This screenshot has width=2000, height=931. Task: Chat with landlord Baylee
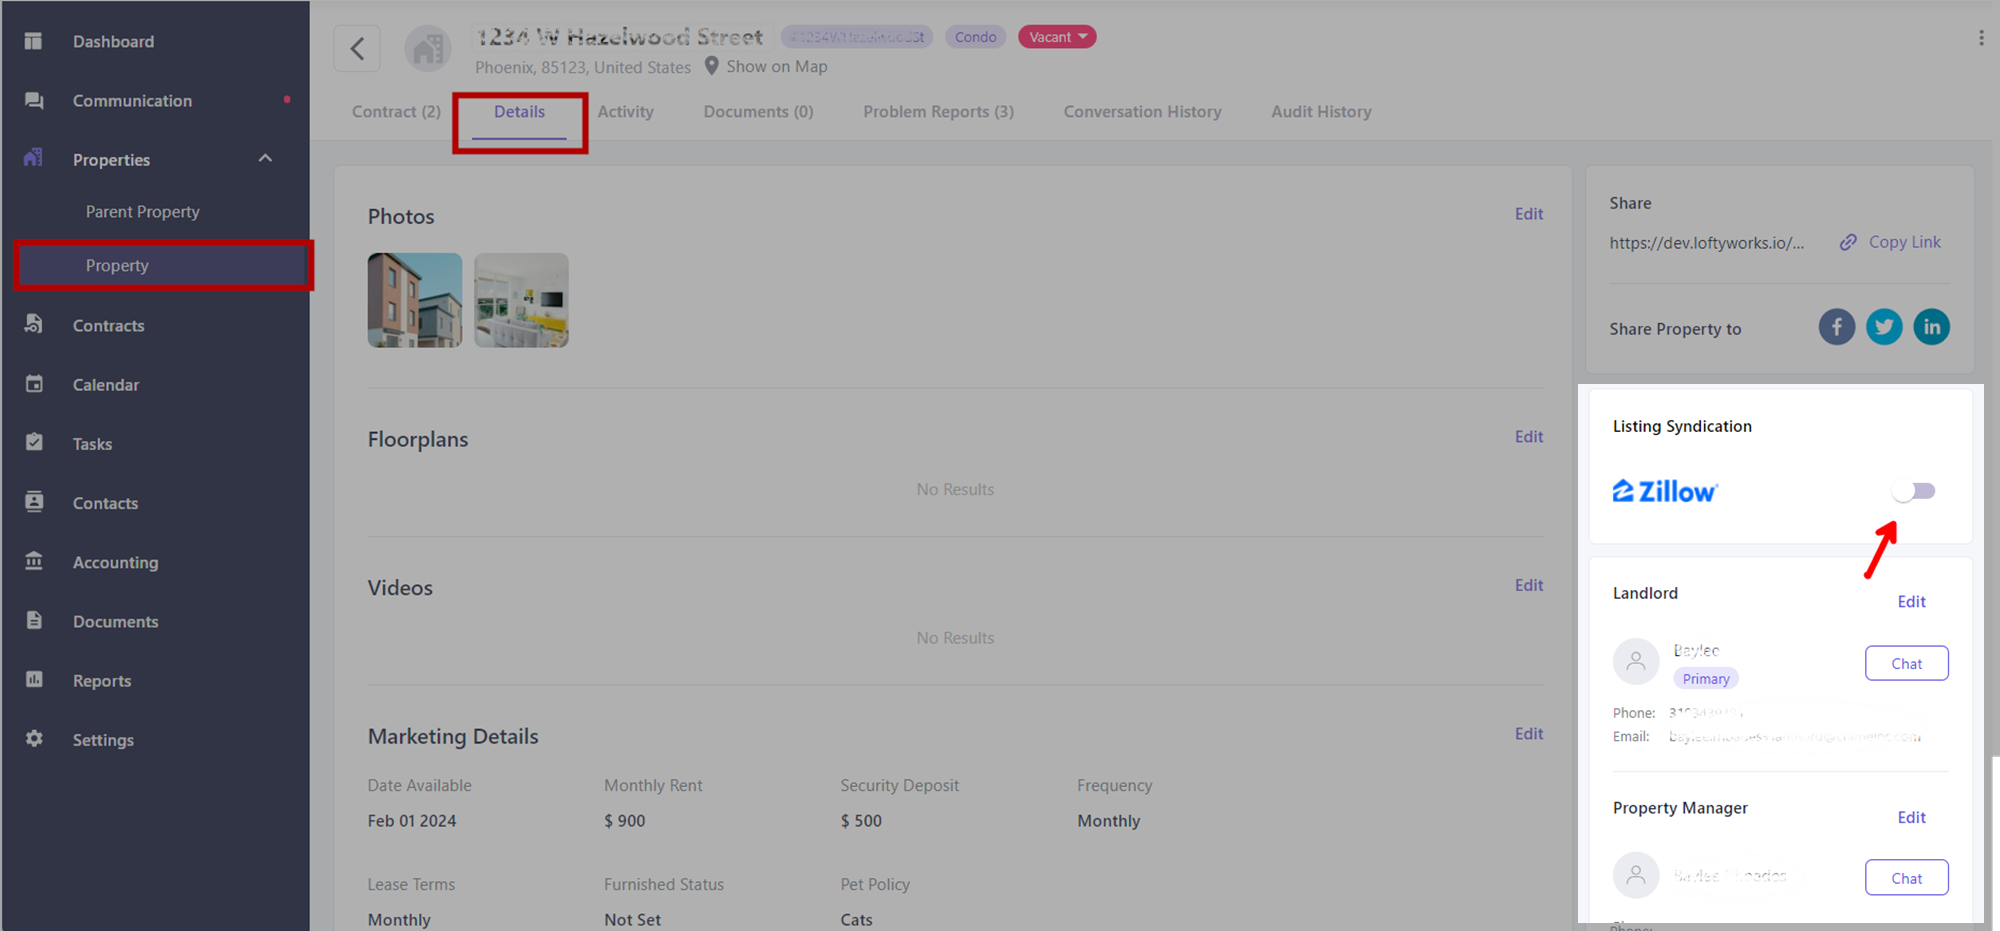point(1906,663)
